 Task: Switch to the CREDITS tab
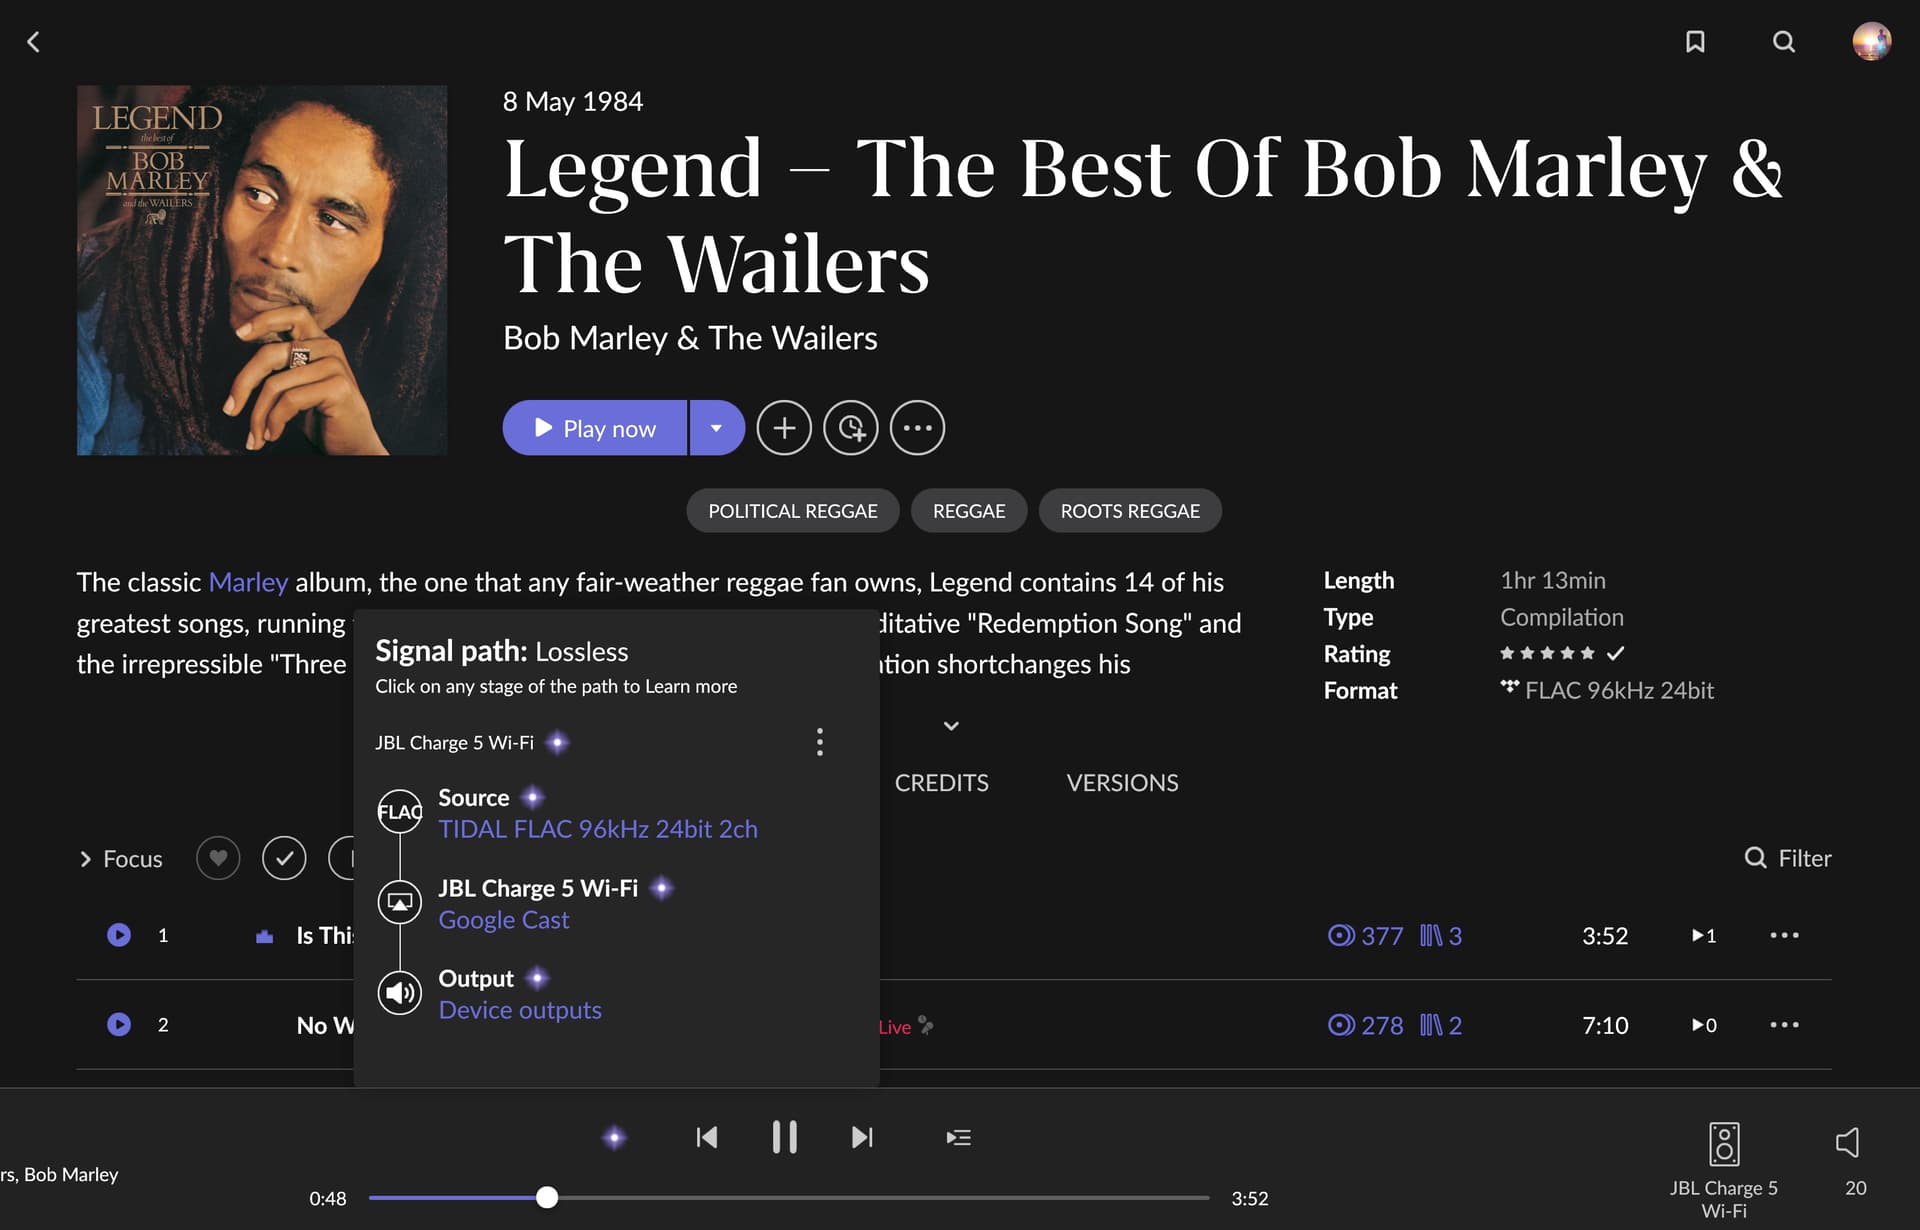pyautogui.click(x=941, y=783)
